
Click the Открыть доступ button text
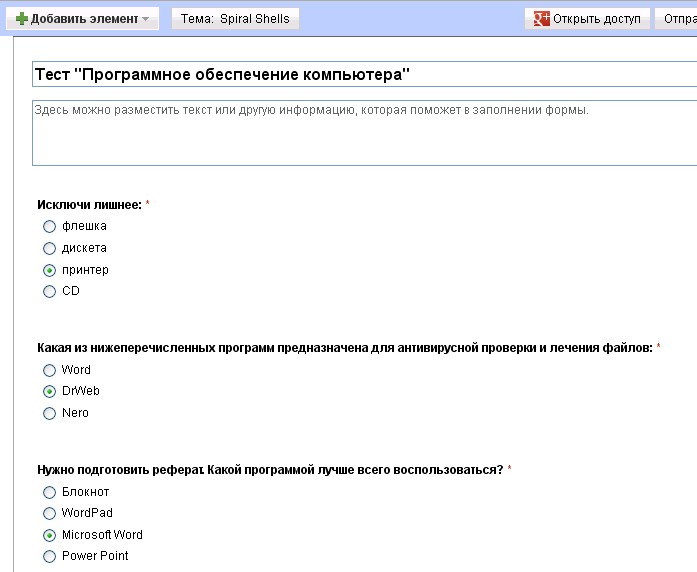596,19
